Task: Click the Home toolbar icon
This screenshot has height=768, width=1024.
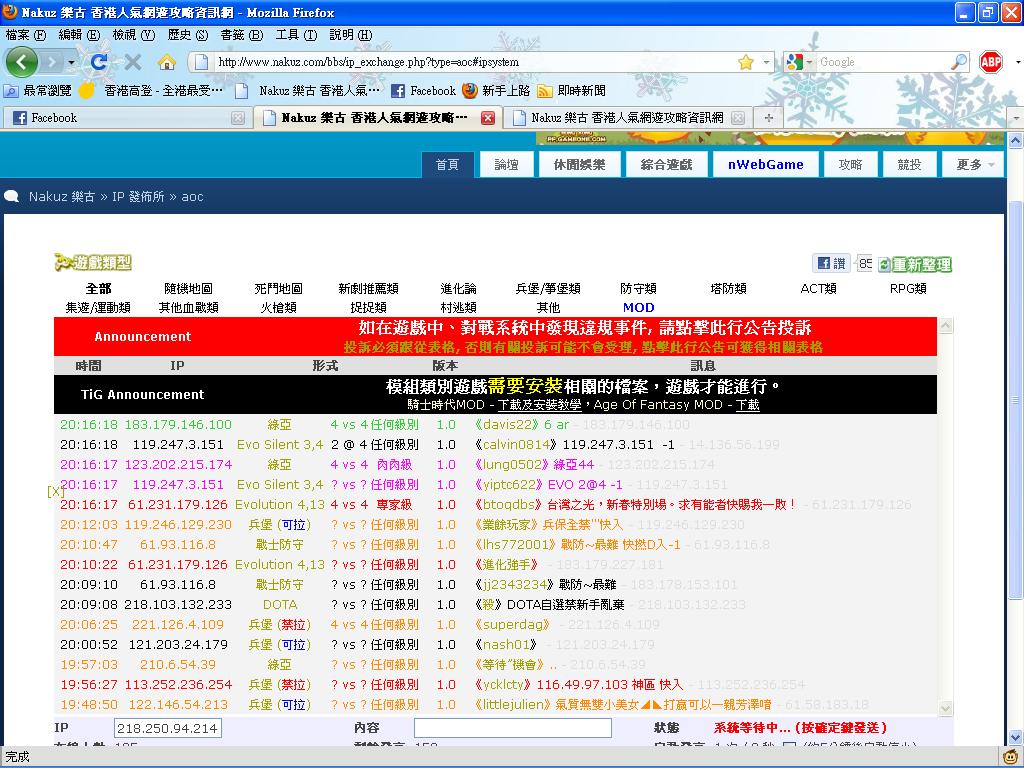Action: pyautogui.click(x=166, y=62)
